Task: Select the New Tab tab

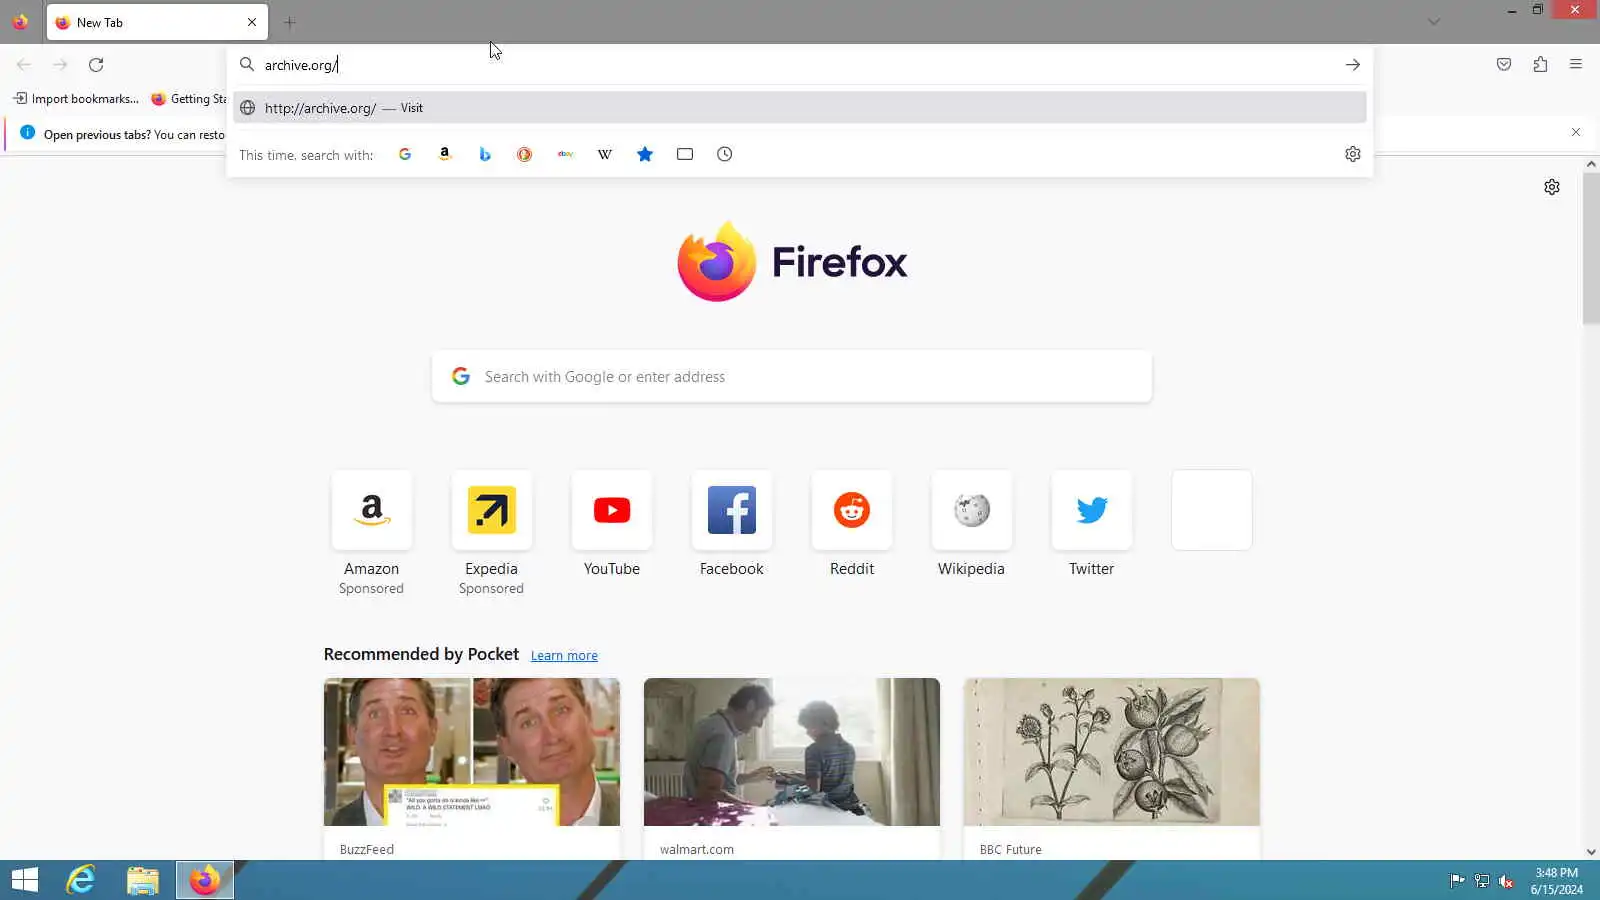Action: (157, 22)
